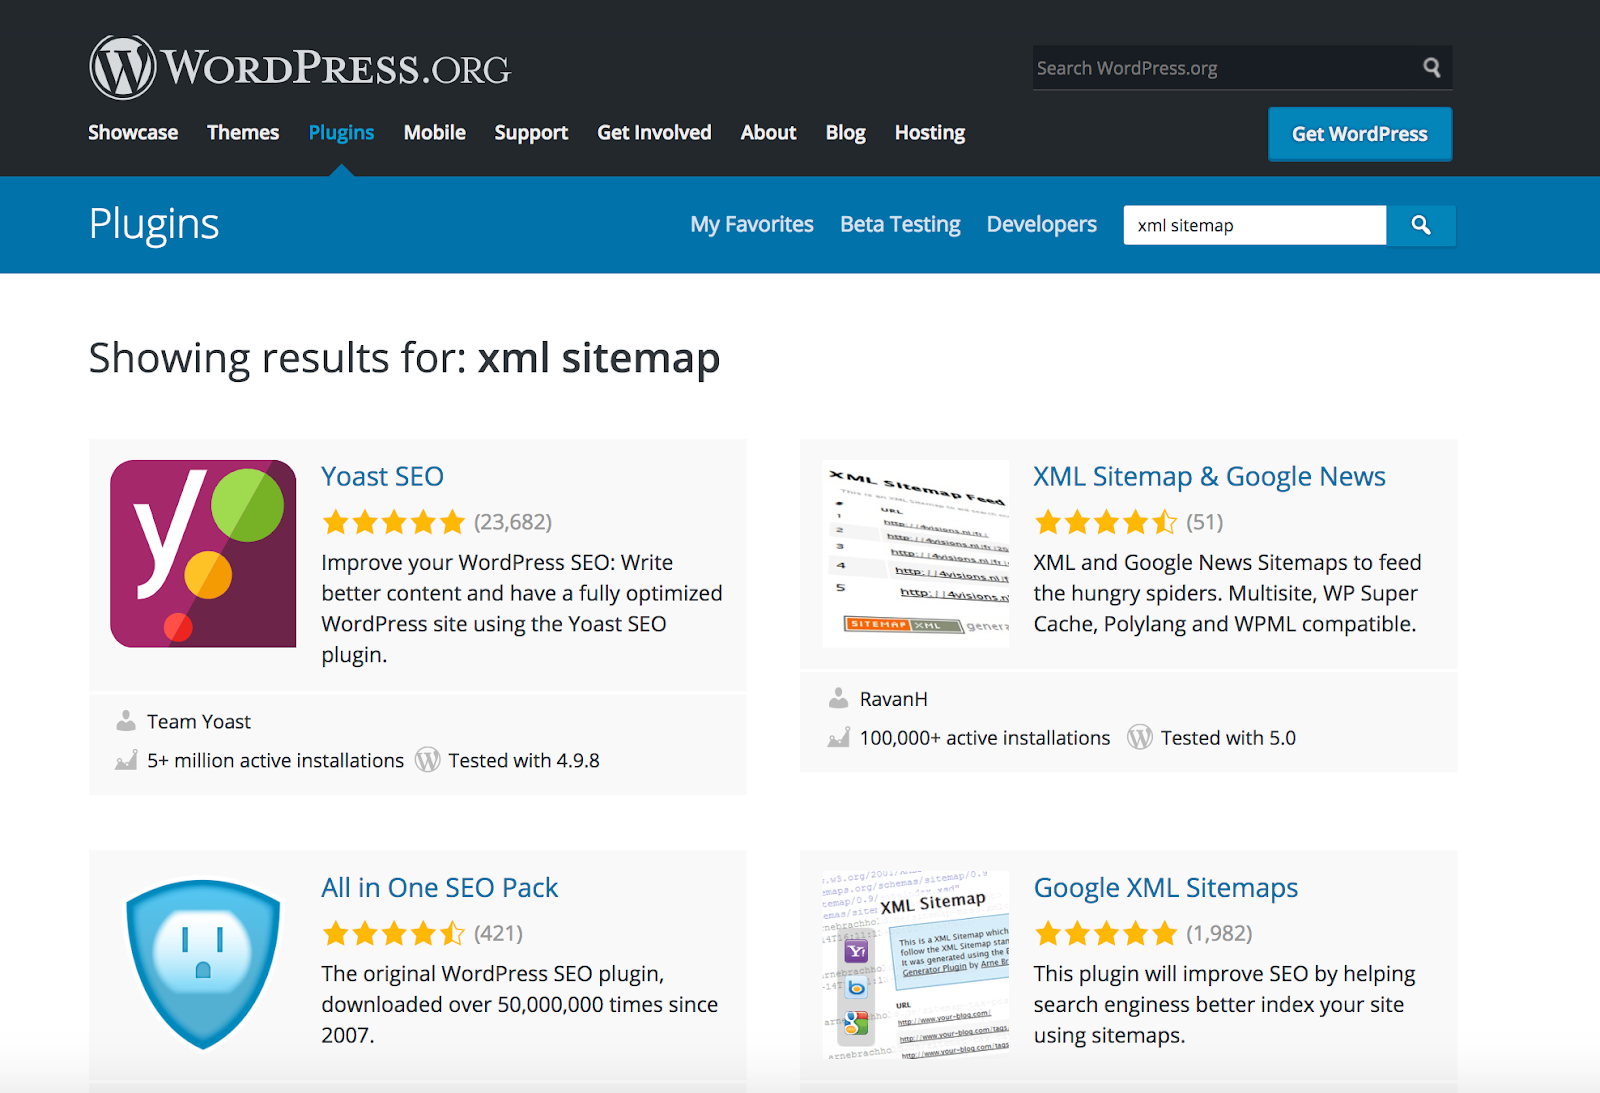
Task: Click the 5+ million active installations text
Action: pyautogui.click(x=276, y=760)
